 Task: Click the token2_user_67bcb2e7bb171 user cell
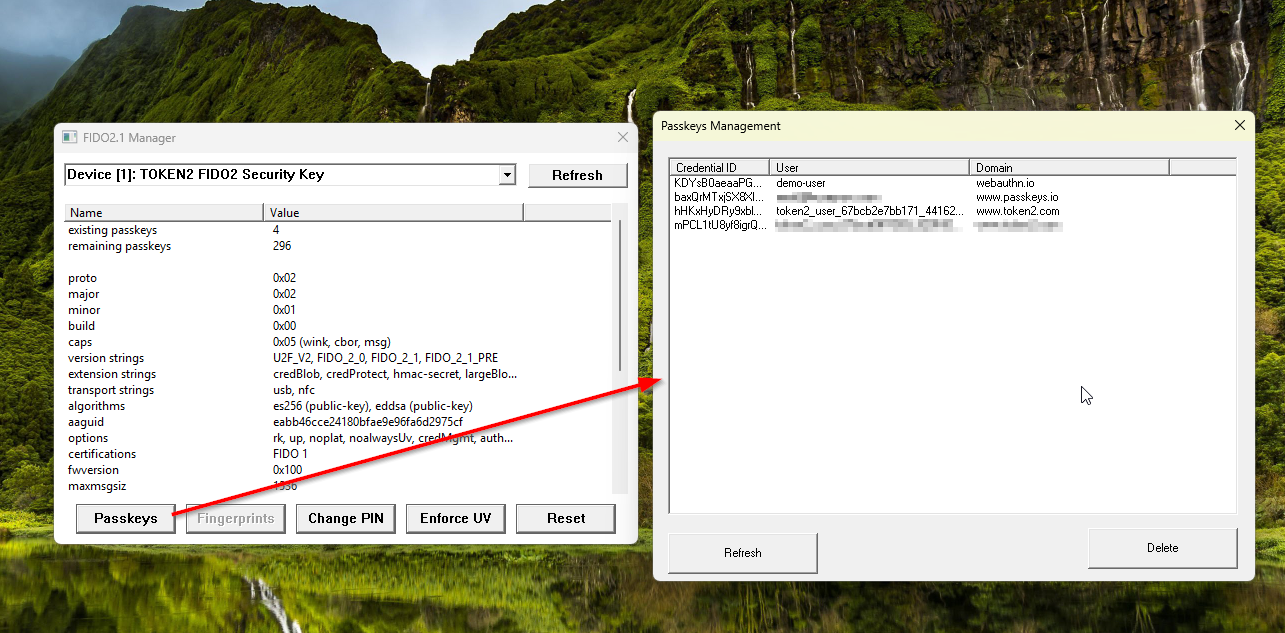click(x=870, y=211)
